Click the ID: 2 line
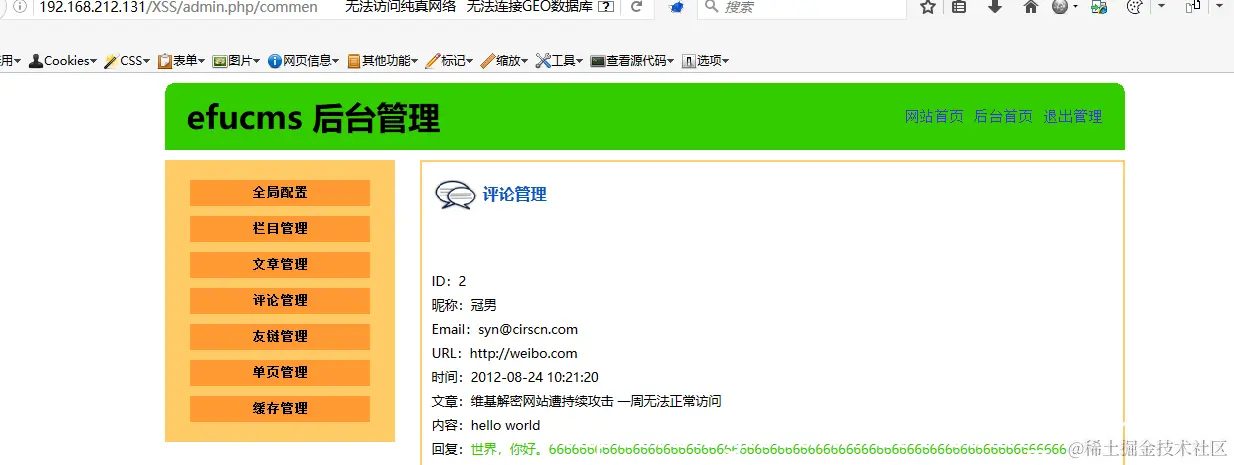Image resolution: width=1234 pixels, height=465 pixels. pos(449,281)
